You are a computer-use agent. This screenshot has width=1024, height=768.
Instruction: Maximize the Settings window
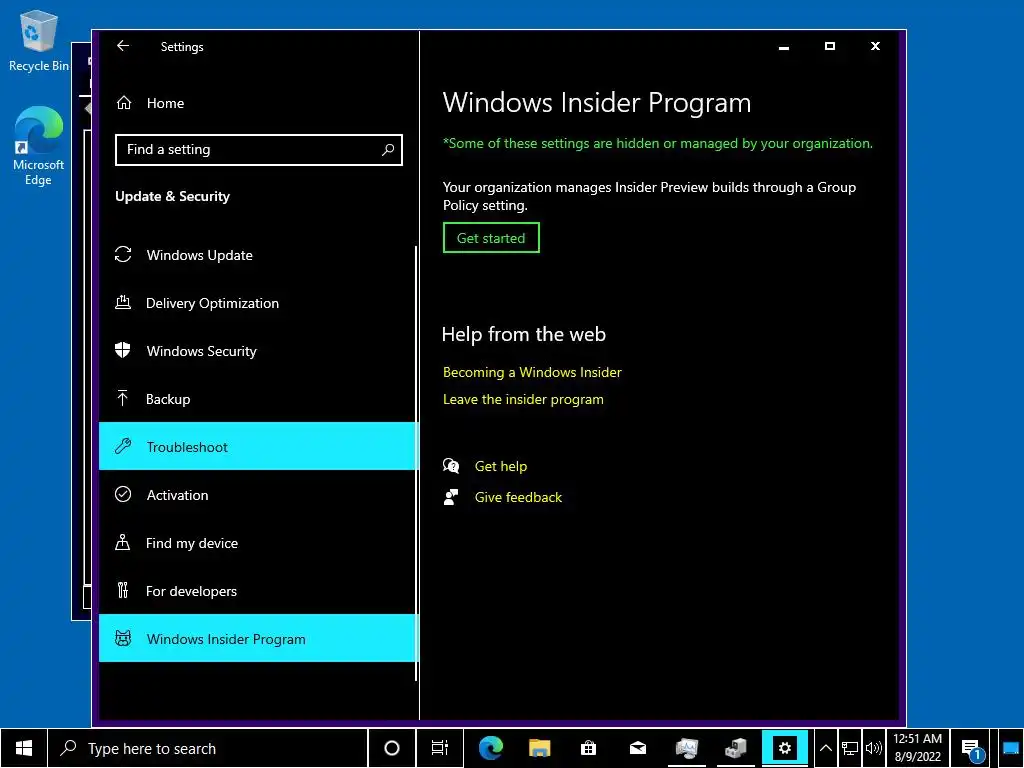(x=829, y=46)
